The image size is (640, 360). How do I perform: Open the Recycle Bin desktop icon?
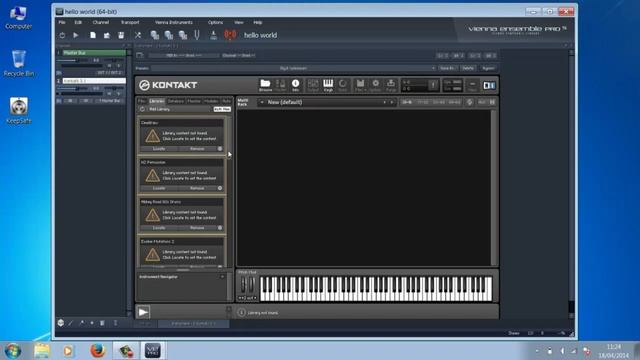pos(18,63)
